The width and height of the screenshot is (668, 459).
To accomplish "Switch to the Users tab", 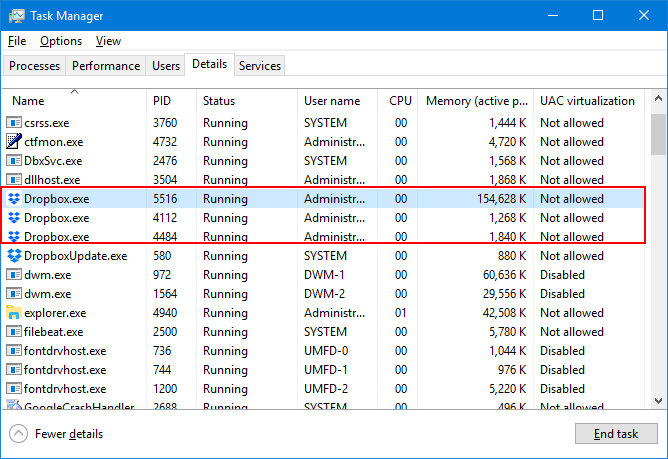I will click(x=166, y=66).
